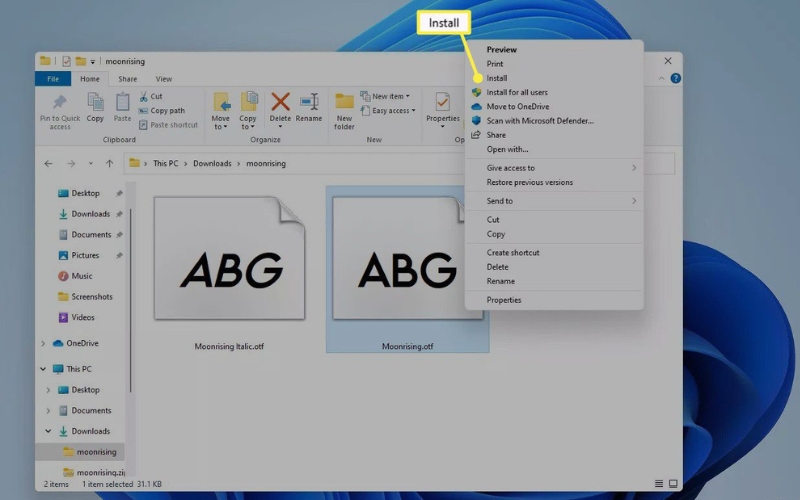Go up one folder level

[x=109, y=163]
